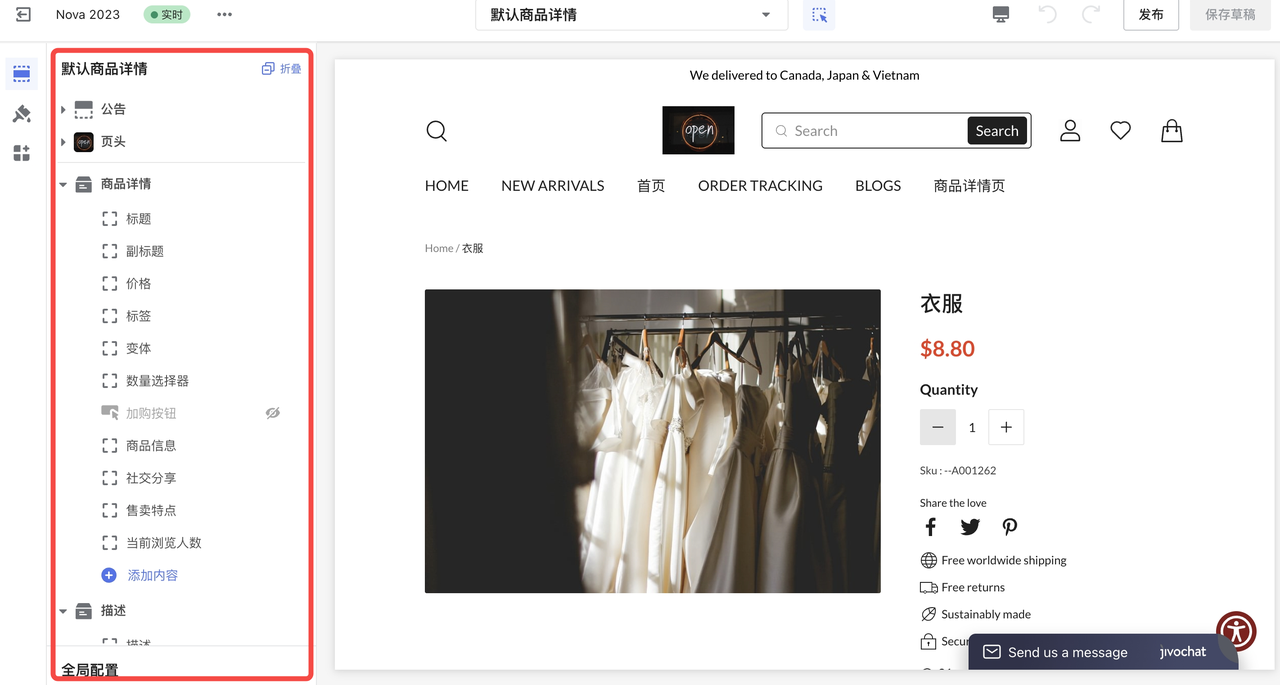Click the accessibility icon at bottom right
Viewport: 1280px width, 685px height.
1236,631
